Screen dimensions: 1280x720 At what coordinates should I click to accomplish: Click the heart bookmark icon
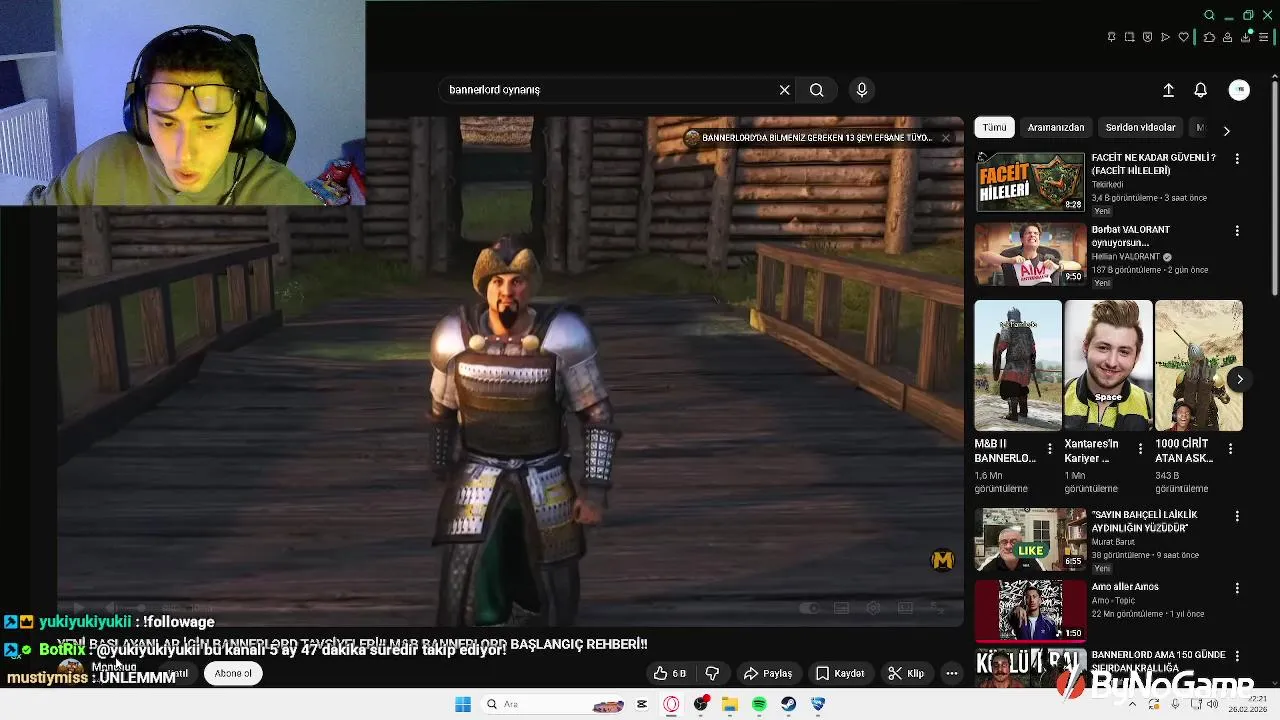click(1184, 37)
